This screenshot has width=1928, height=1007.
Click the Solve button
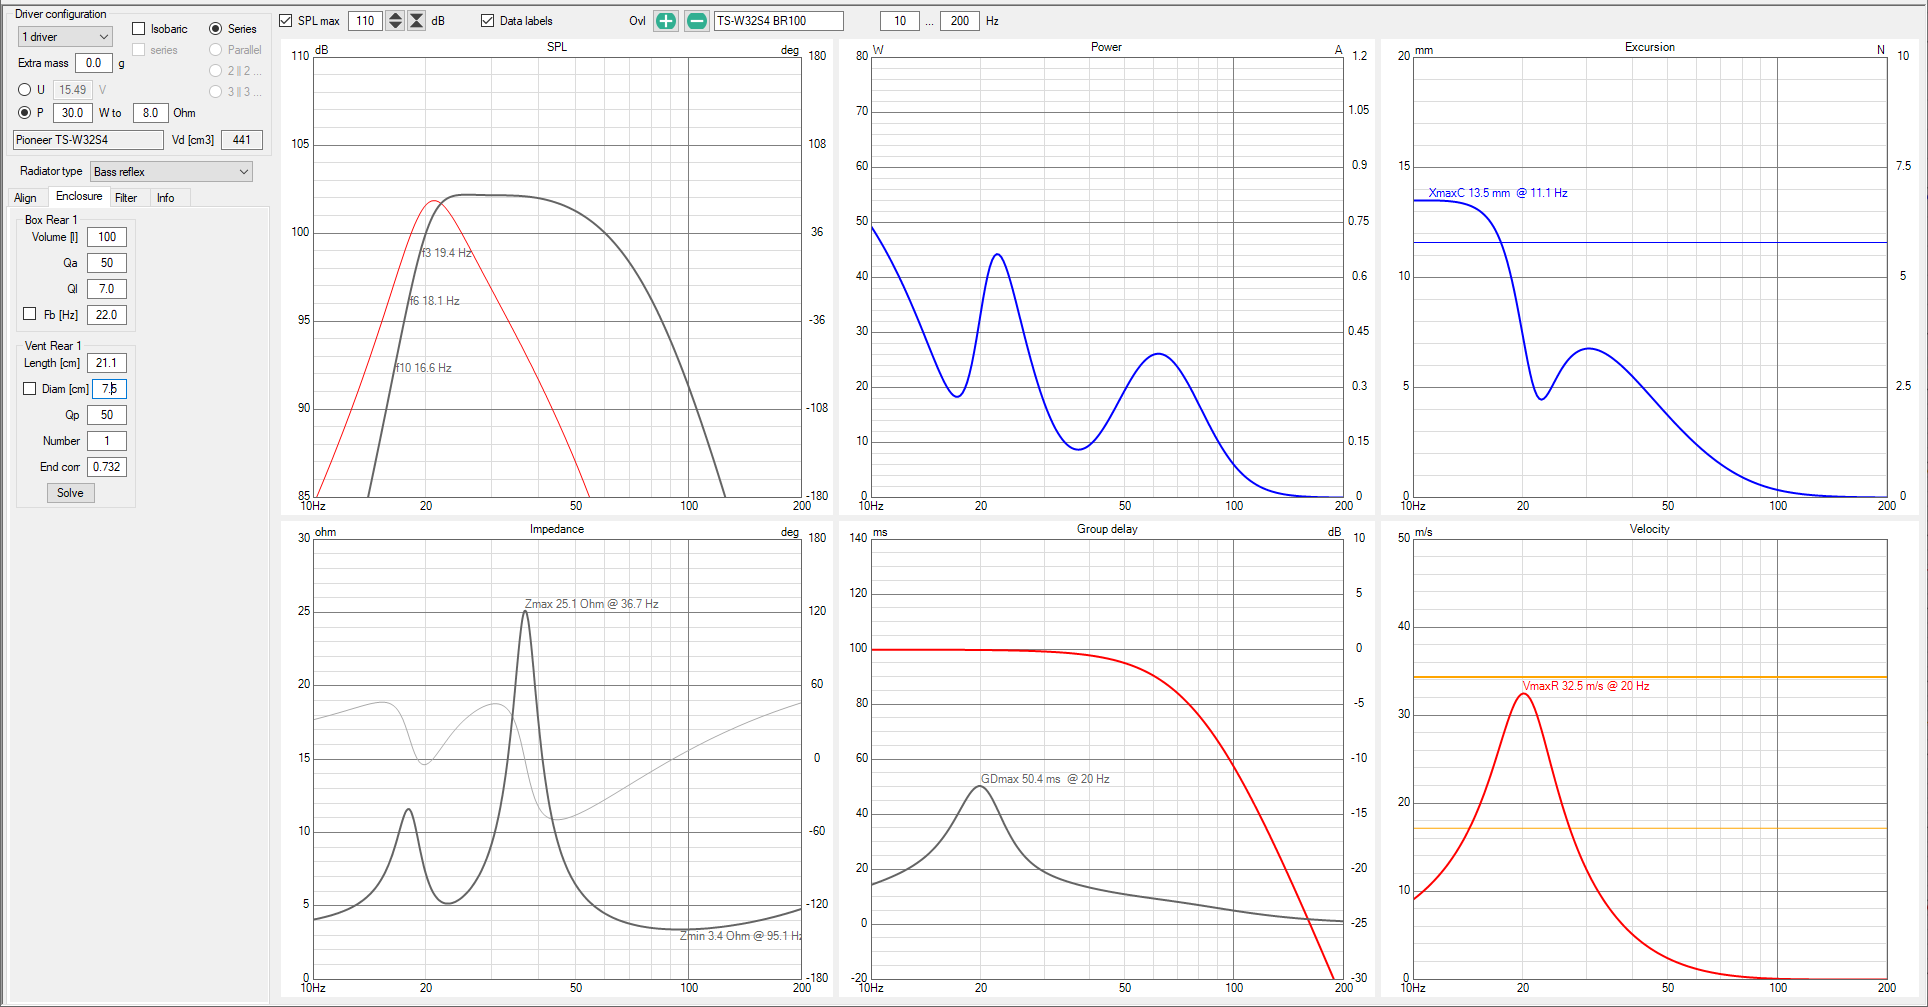(x=70, y=493)
